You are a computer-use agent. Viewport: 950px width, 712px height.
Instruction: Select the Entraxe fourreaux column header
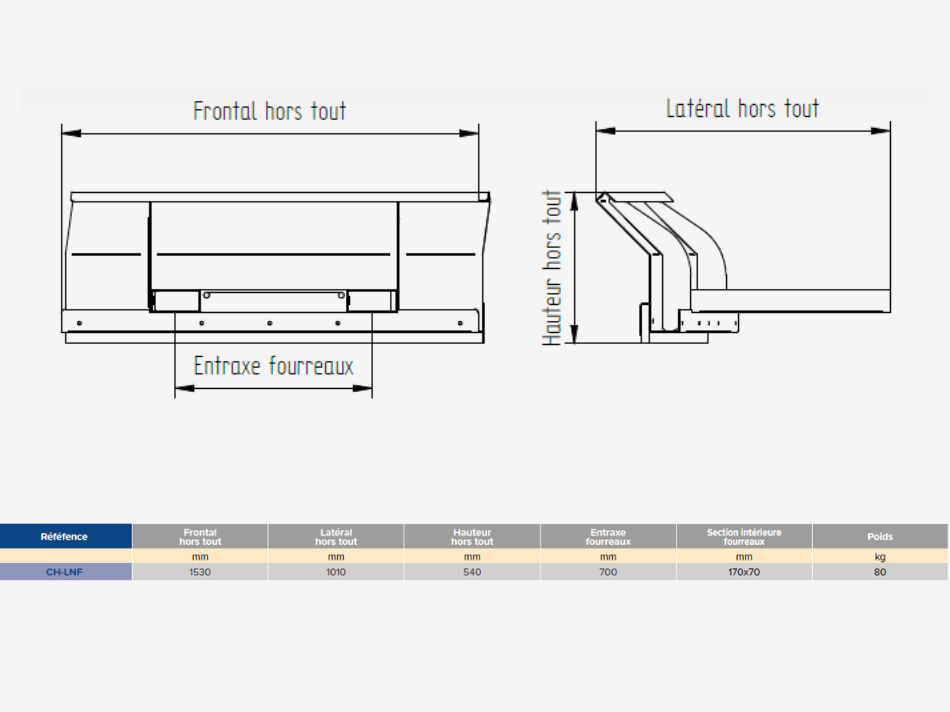tap(608, 537)
